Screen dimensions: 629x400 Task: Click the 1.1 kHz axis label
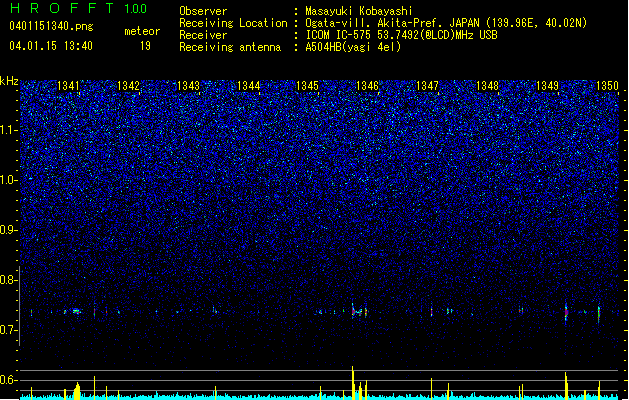pos(9,130)
